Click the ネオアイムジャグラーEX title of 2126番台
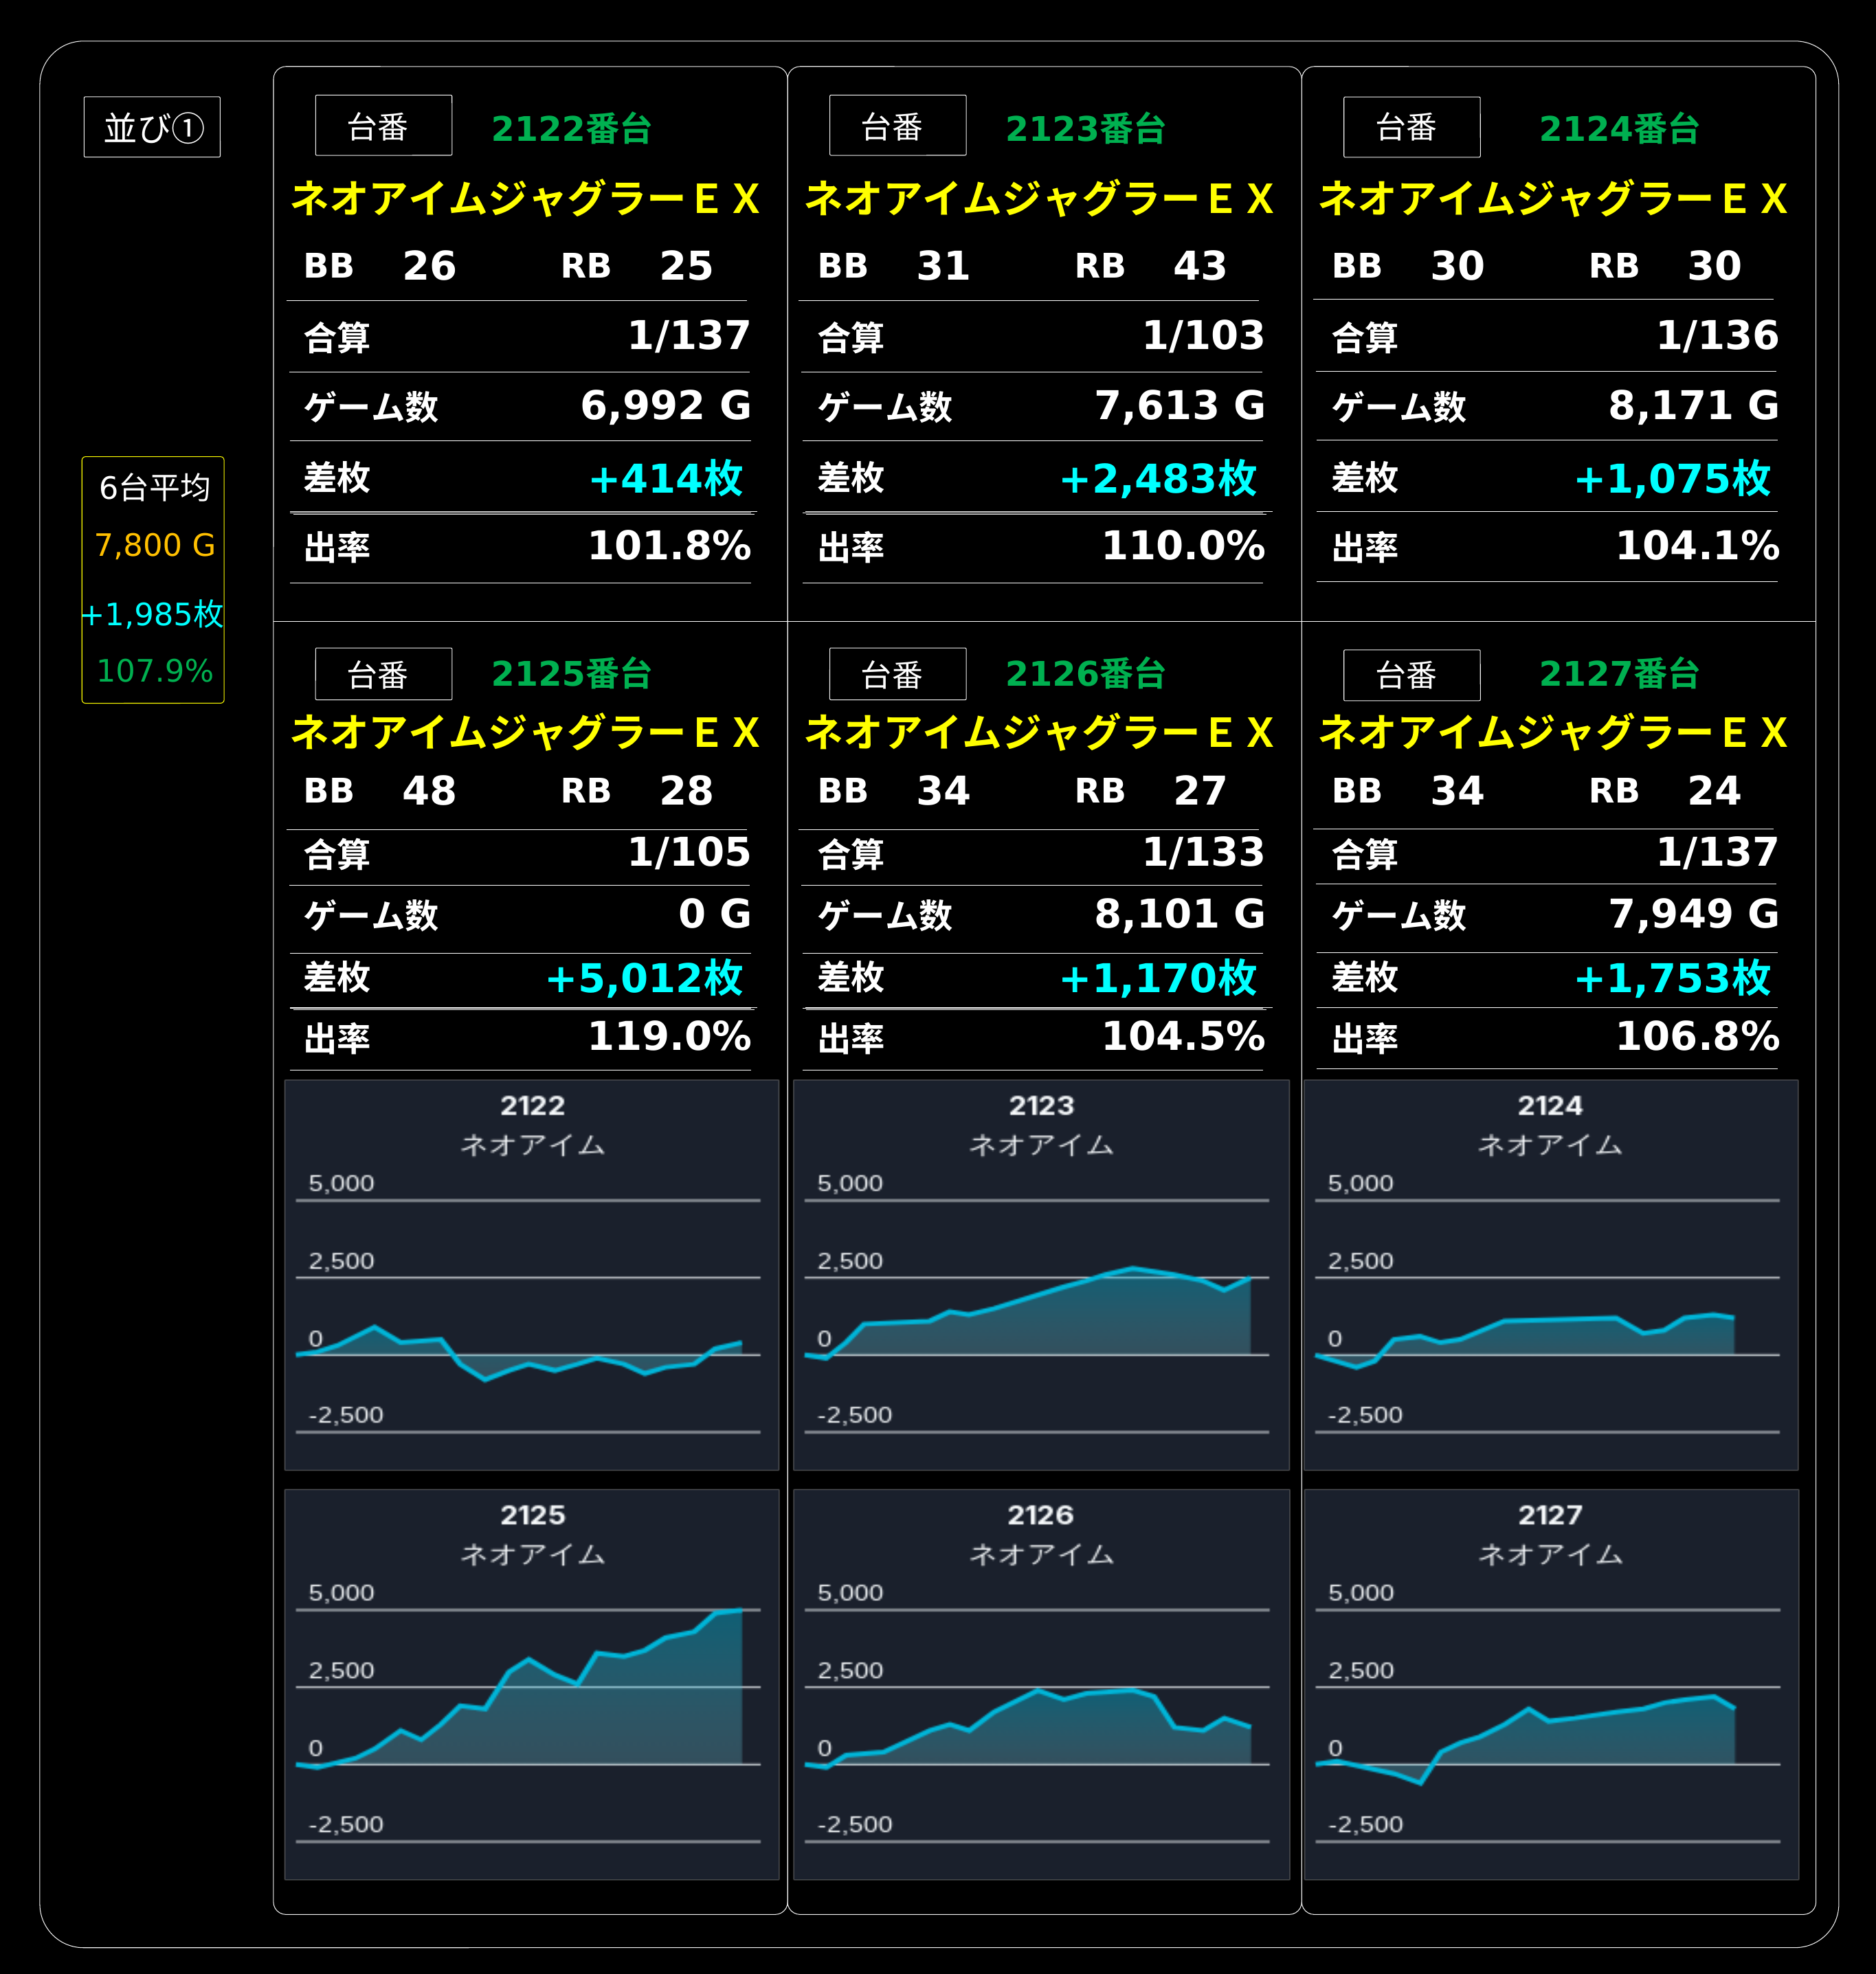Screen dimensions: 1876x1974 (1039, 733)
